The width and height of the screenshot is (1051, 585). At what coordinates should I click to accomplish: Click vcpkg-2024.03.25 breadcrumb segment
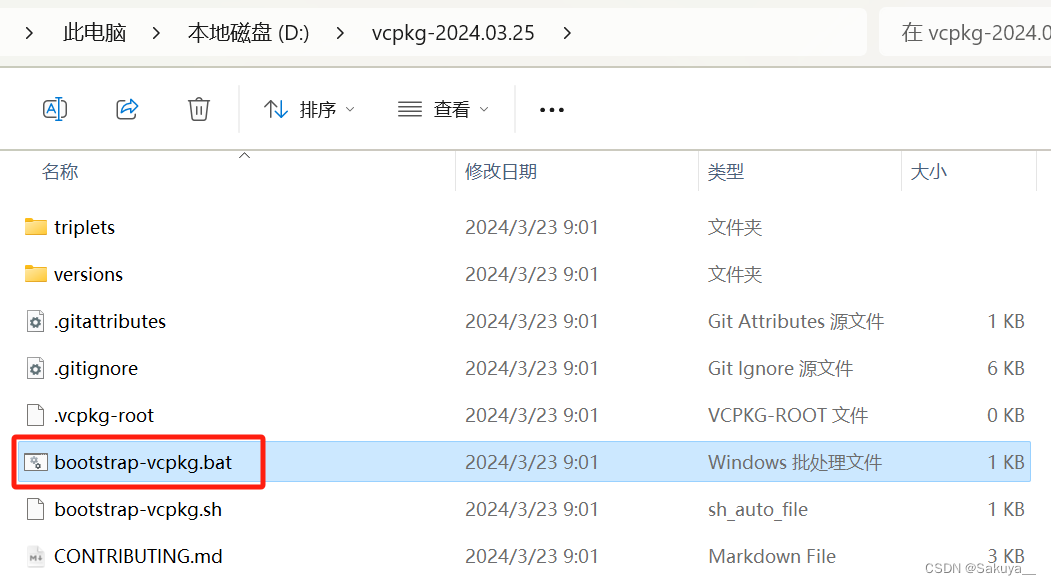[x=453, y=32]
